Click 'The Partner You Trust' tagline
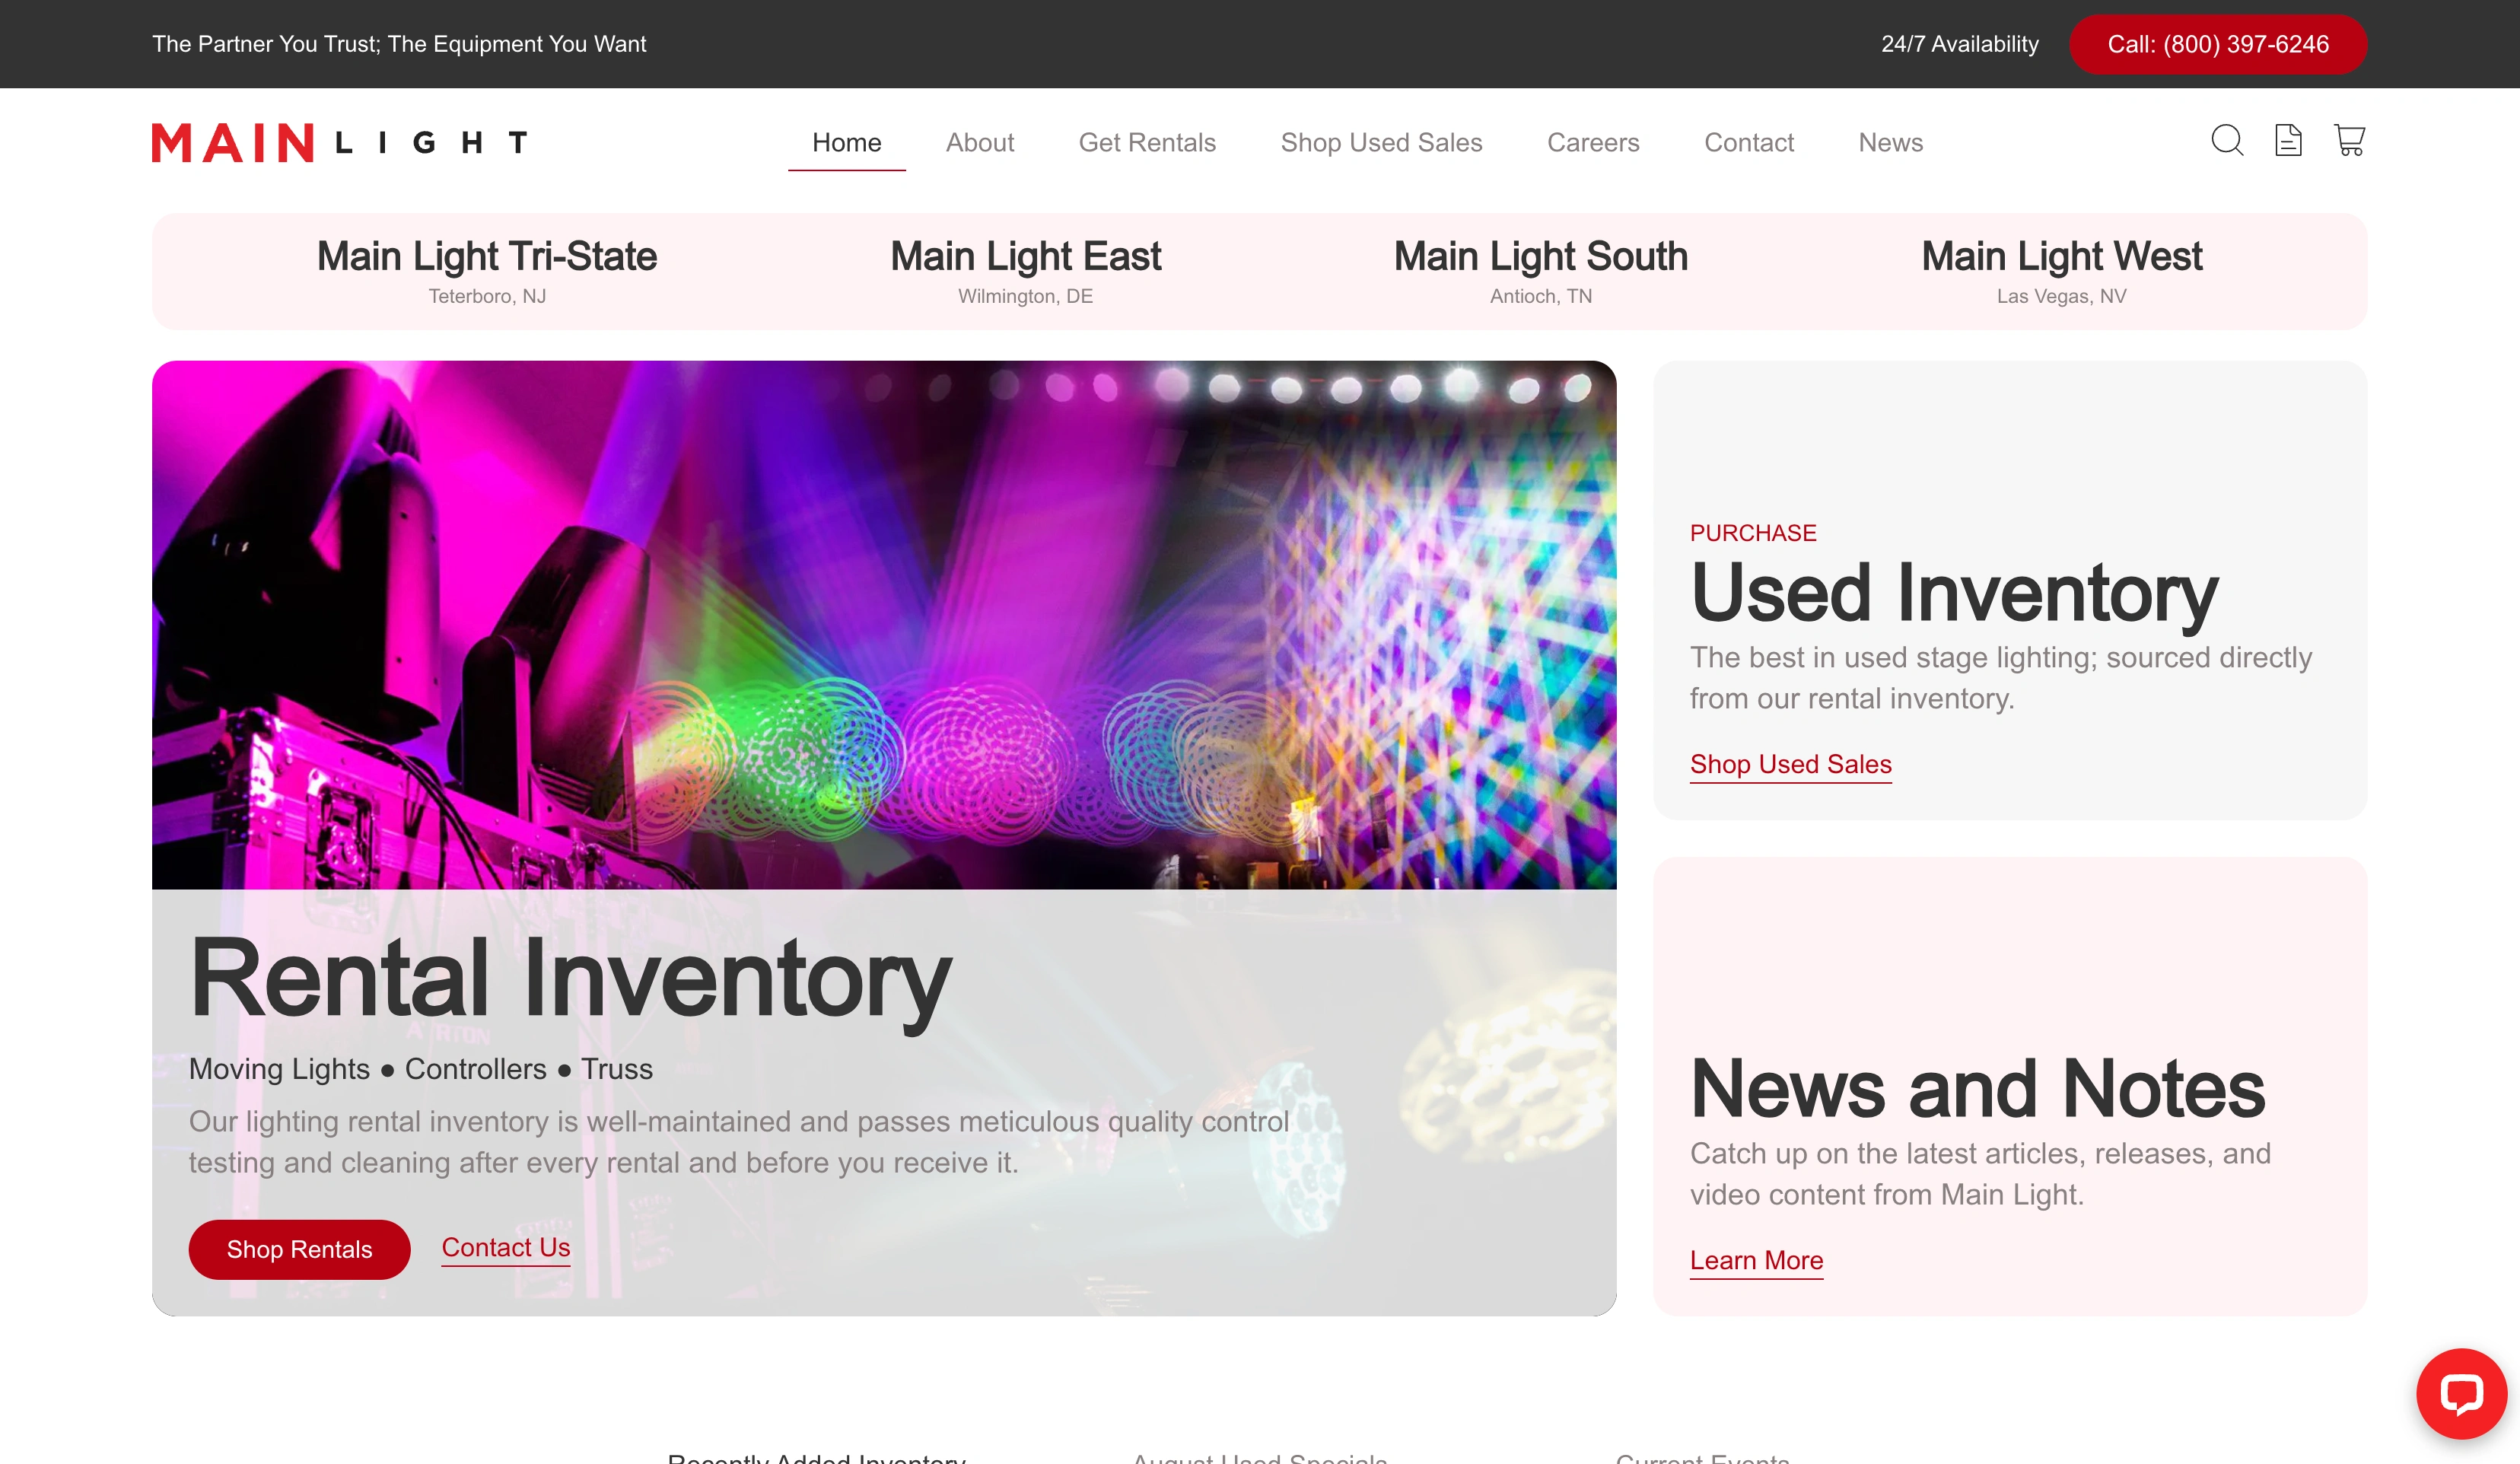 [x=399, y=44]
